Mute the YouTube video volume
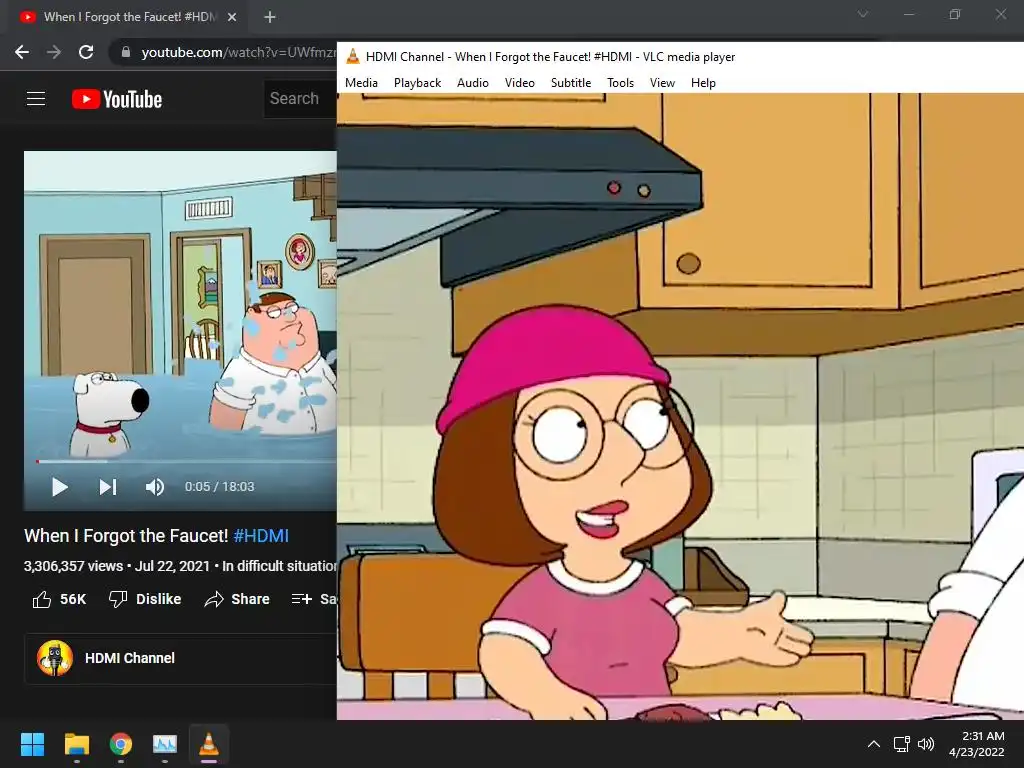 [155, 487]
